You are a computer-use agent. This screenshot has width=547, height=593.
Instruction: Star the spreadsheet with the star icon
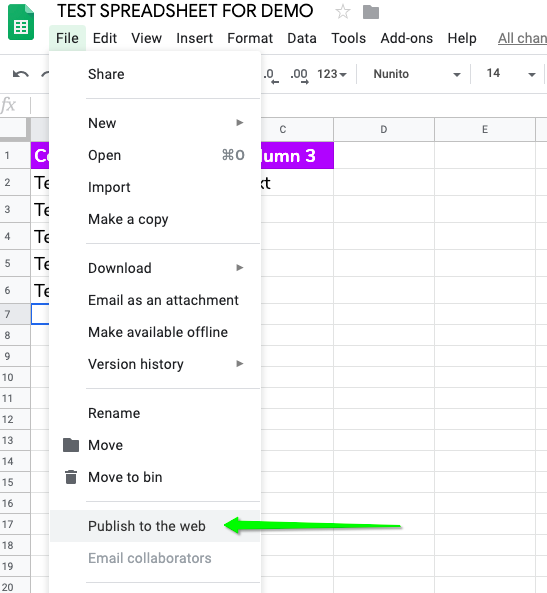pyautogui.click(x=343, y=12)
